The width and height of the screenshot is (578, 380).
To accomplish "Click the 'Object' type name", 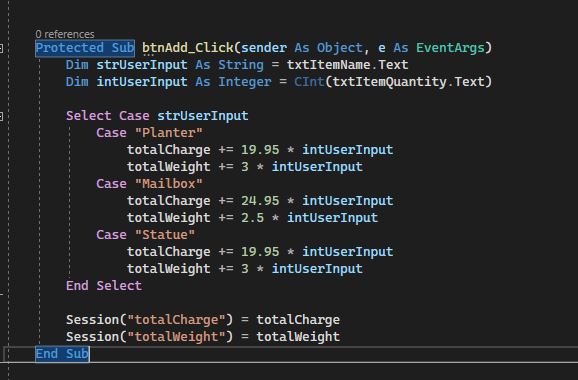I will 340,48.
